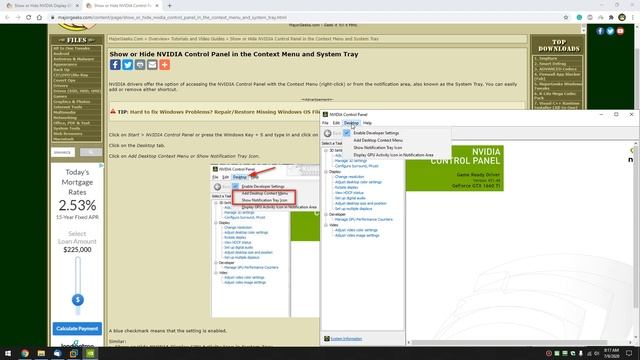
Task: Toggle Add Desktop Context Menu option
Action: (378, 140)
